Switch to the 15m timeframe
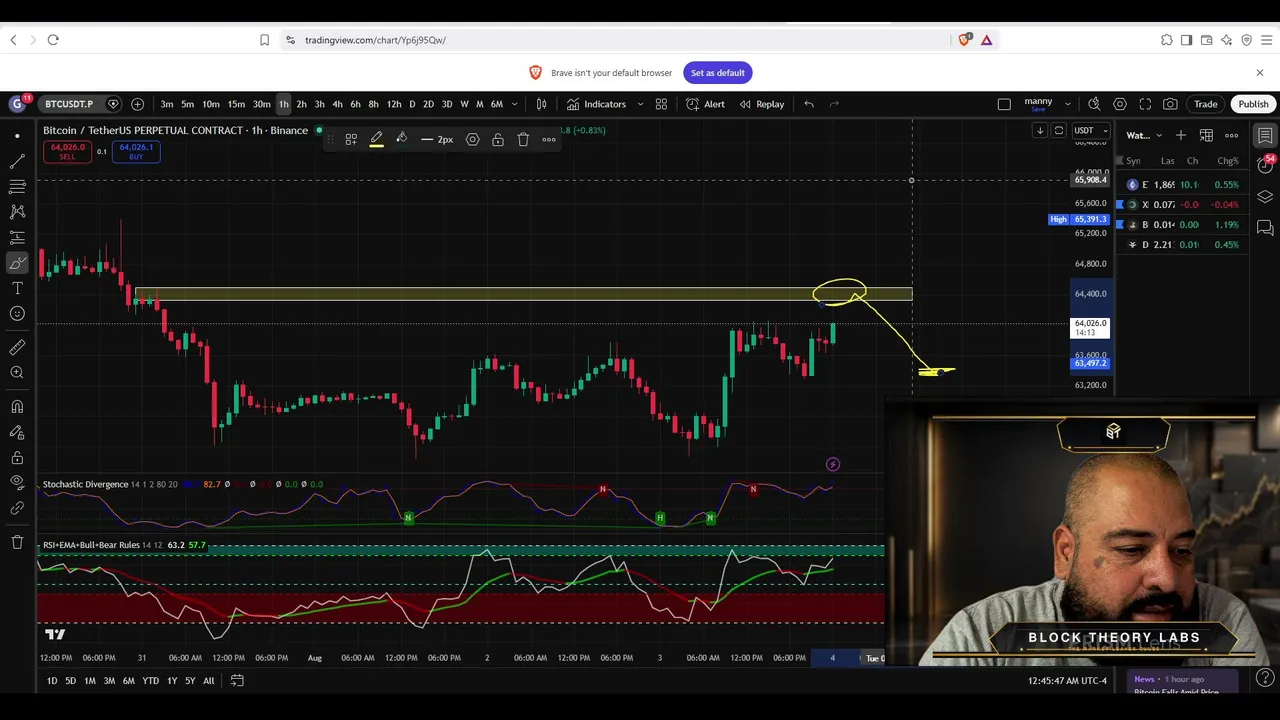 point(236,104)
